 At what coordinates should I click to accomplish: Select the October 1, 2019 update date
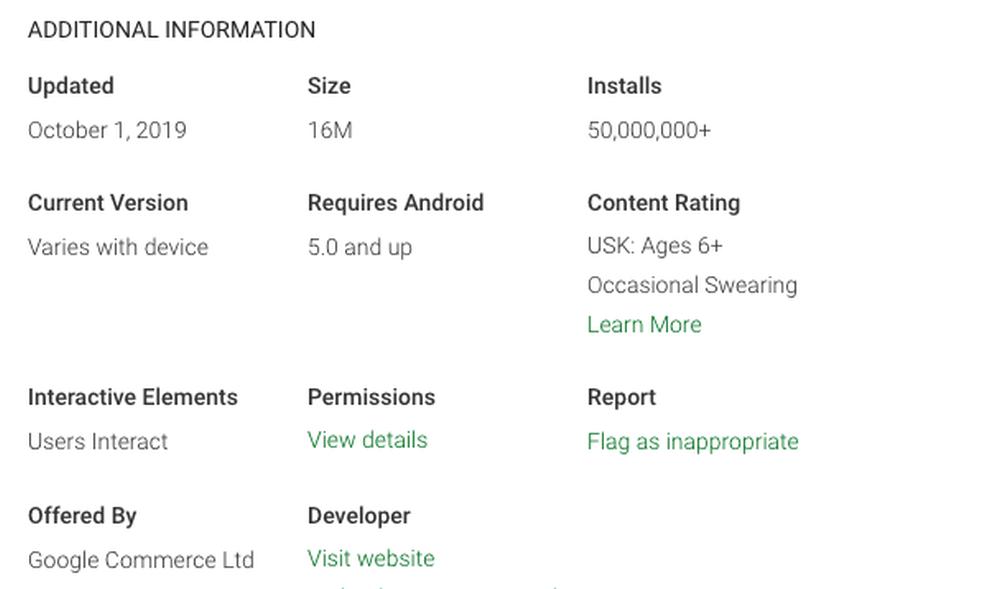click(x=107, y=131)
